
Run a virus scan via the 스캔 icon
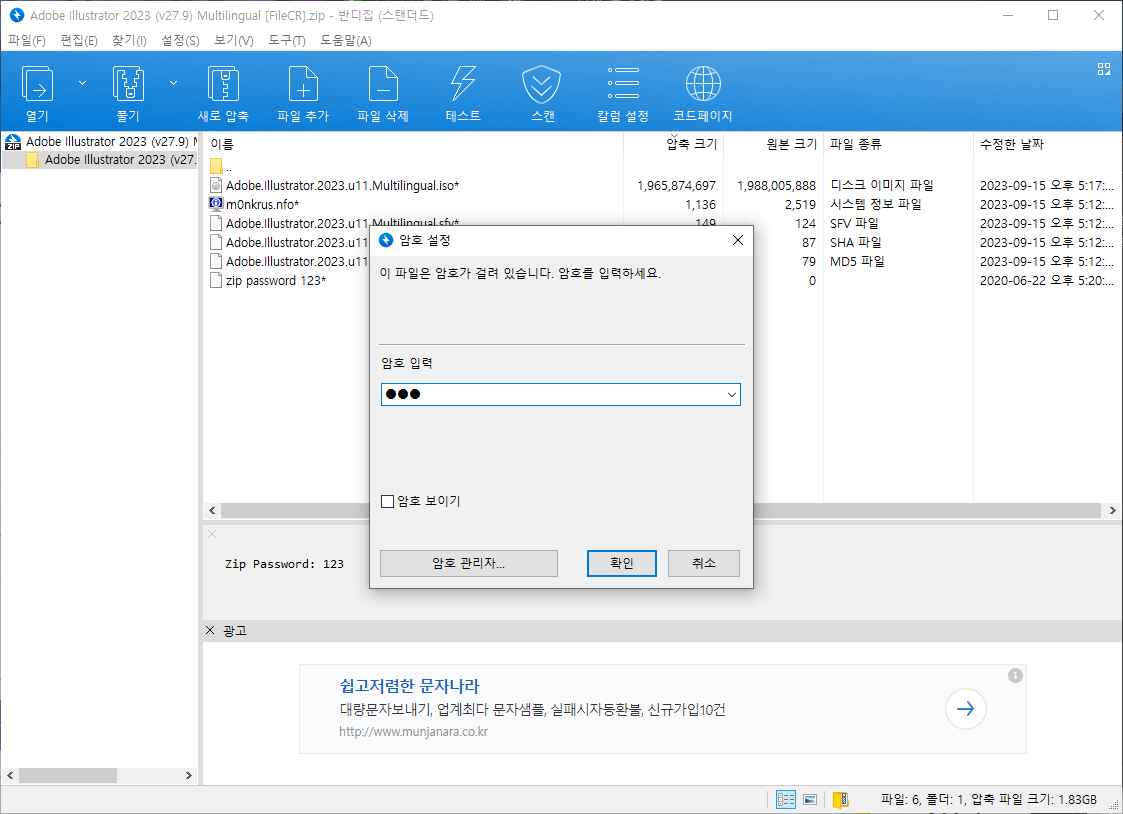pos(542,90)
